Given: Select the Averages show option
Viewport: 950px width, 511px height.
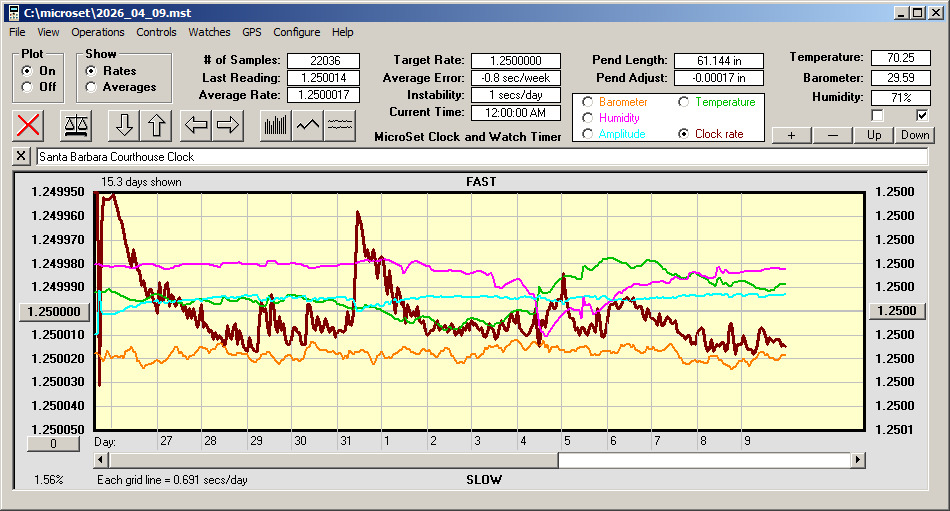Looking at the screenshot, I should pyautogui.click(x=92, y=87).
